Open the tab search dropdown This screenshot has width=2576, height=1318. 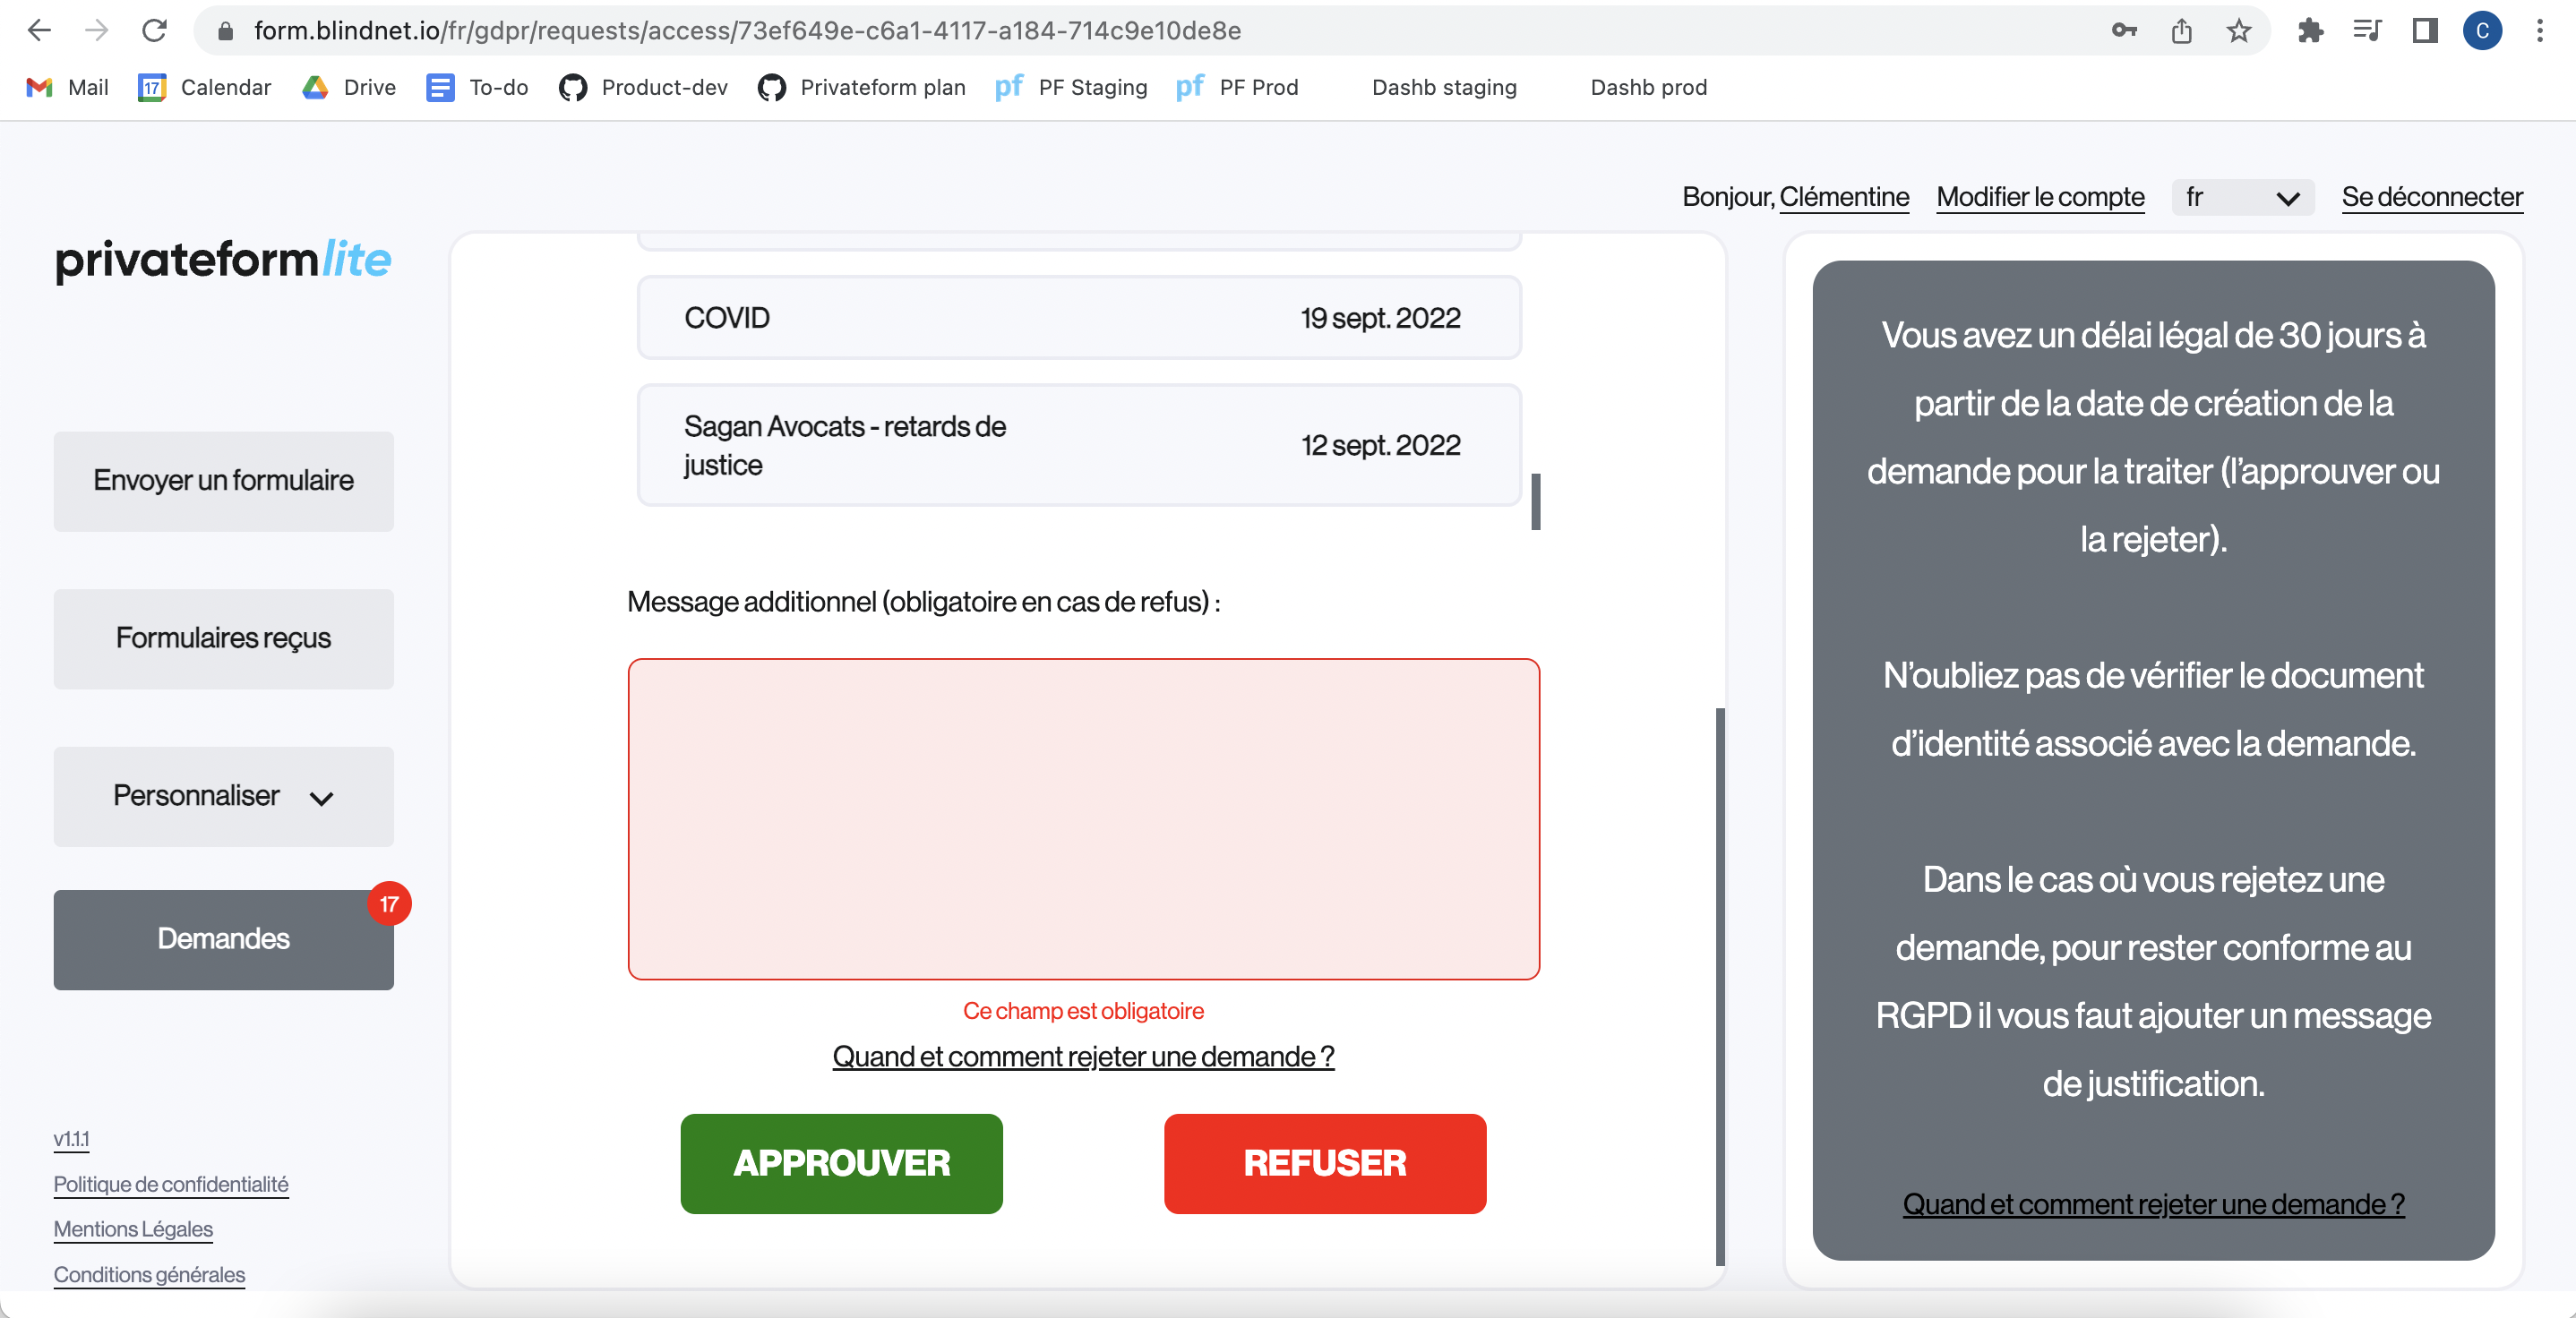(x=2367, y=30)
